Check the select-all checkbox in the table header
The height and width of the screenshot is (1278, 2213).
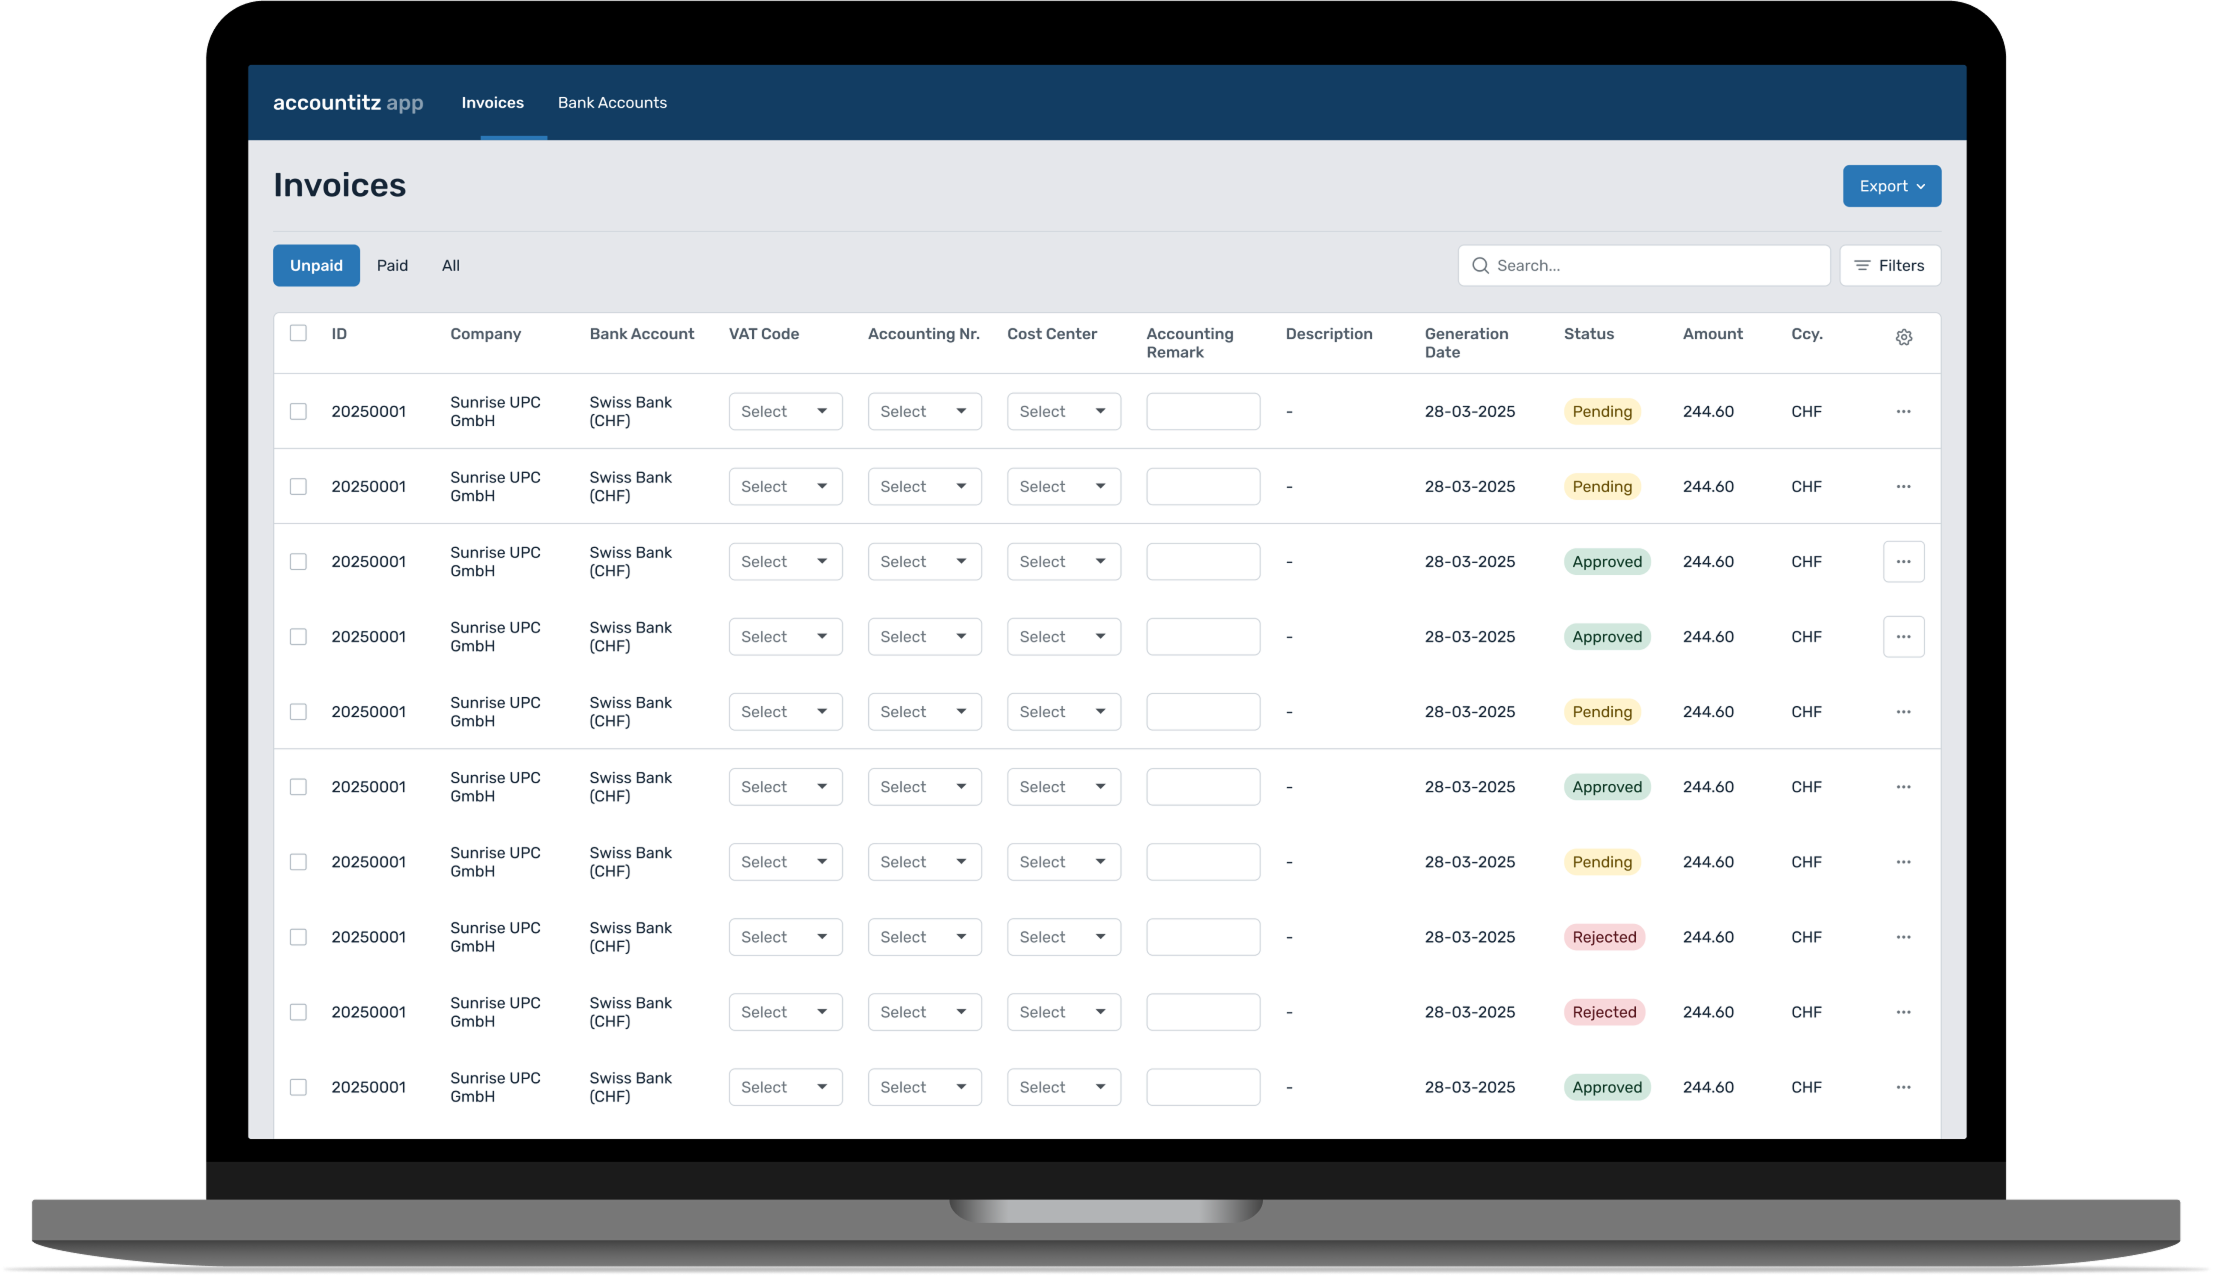click(298, 333)
